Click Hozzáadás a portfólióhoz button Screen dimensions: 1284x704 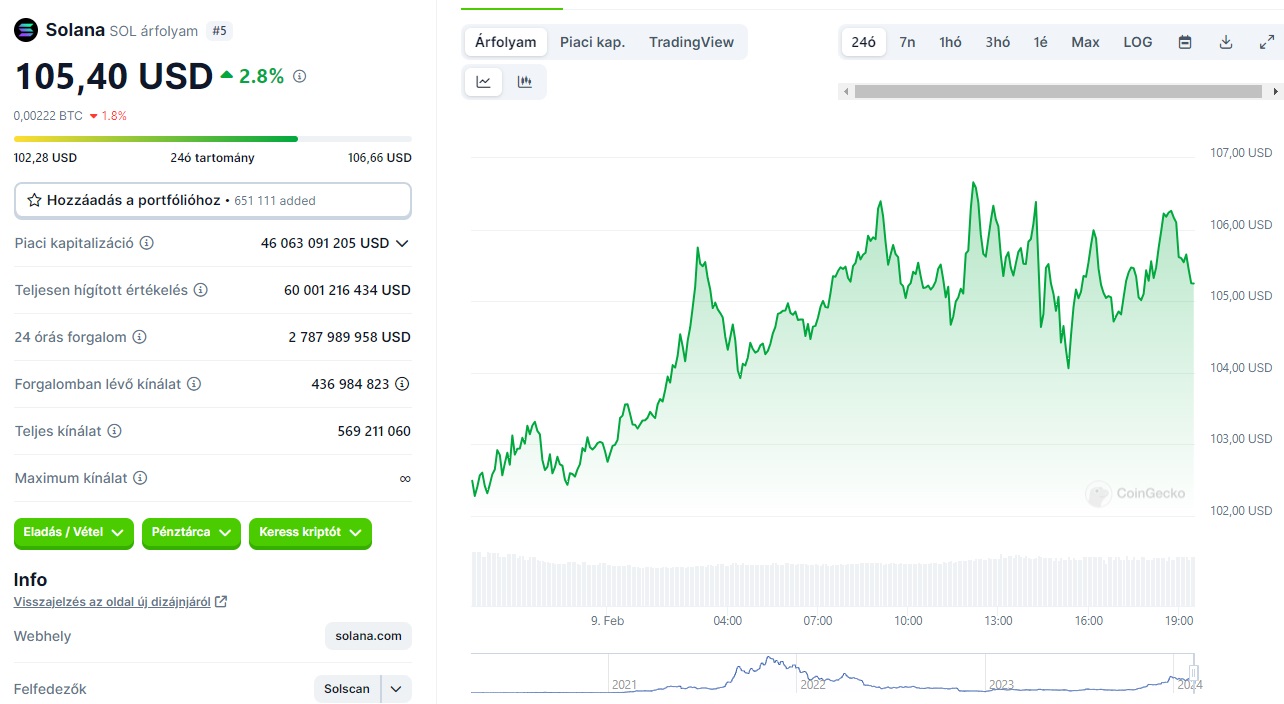[213, 200]
